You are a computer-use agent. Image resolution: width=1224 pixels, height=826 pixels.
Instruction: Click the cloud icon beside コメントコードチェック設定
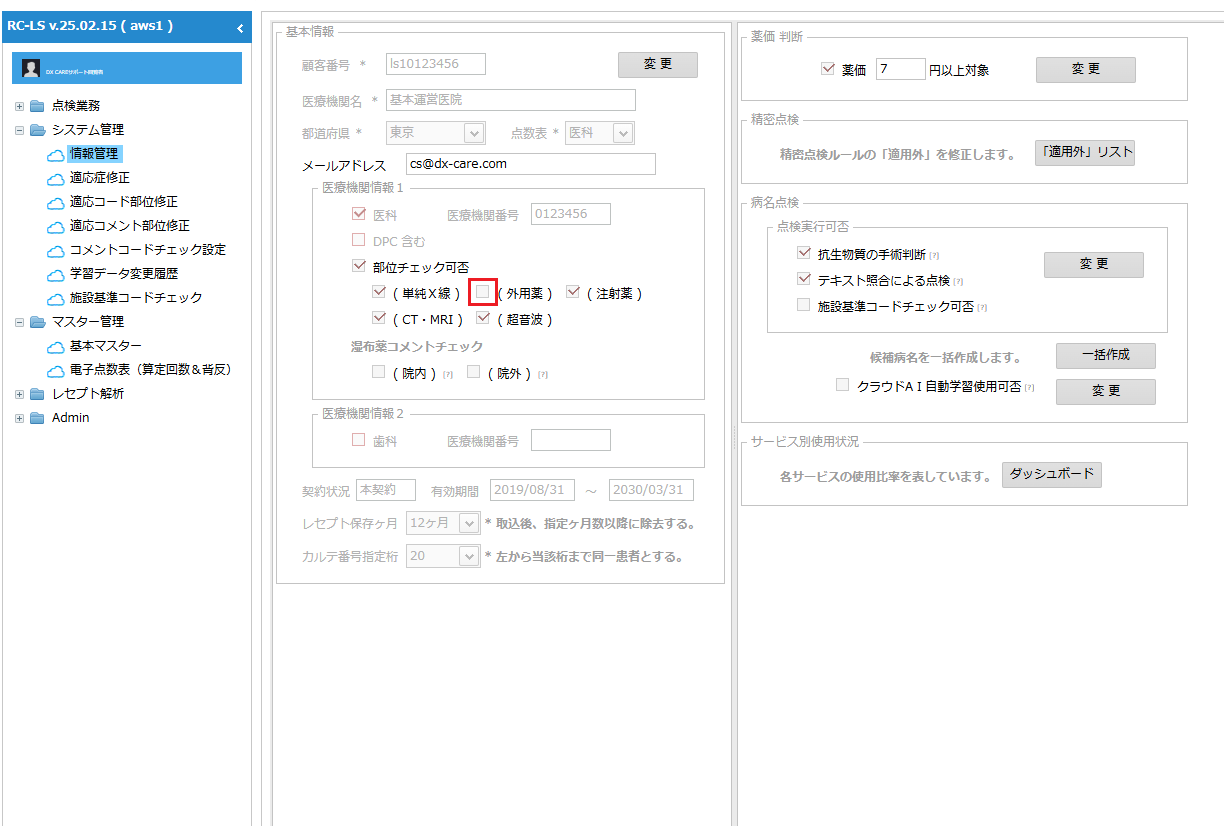tap(55, 250)
